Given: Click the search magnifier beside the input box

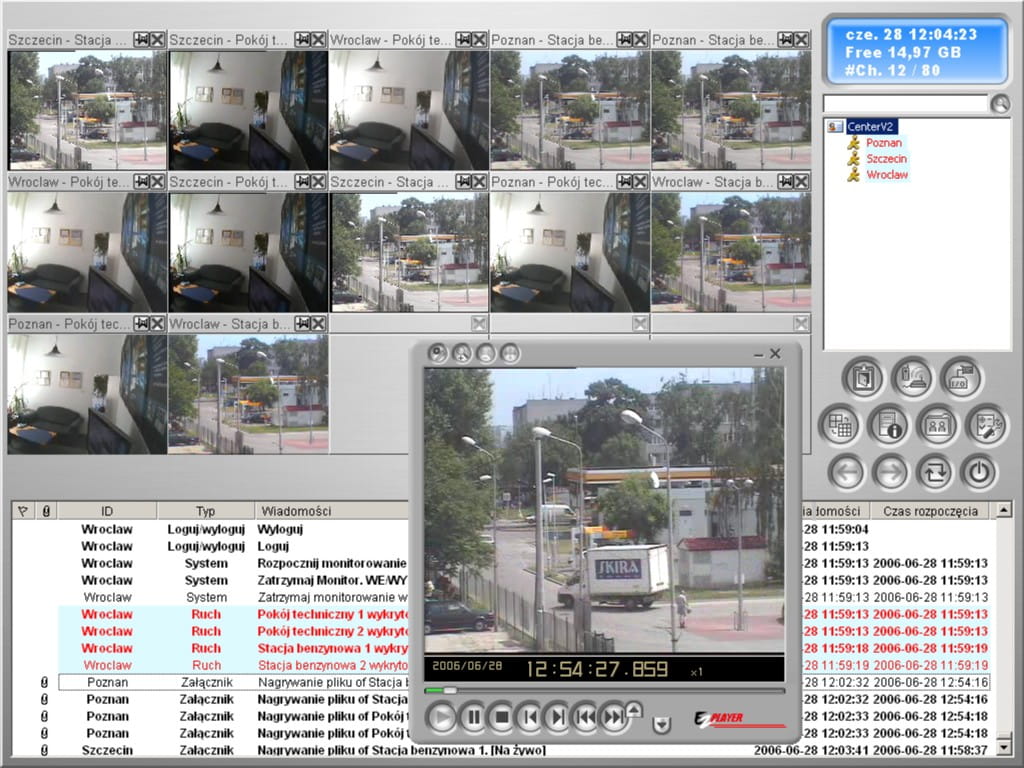Looking at the screenshot, I should click(1000, 104).
